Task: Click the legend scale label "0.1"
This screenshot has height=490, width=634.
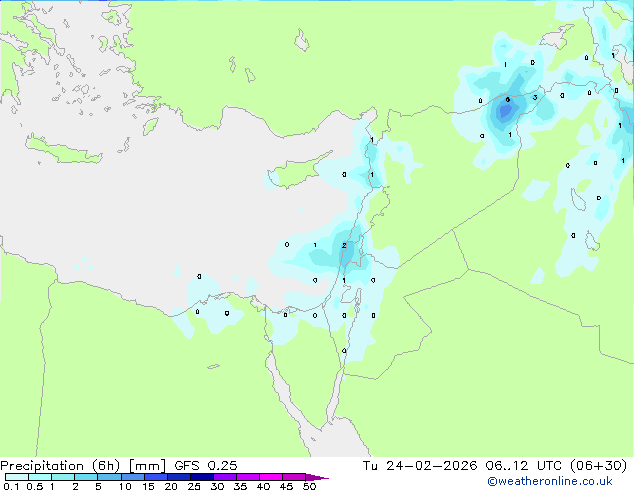Action: (x=11, y=486)
